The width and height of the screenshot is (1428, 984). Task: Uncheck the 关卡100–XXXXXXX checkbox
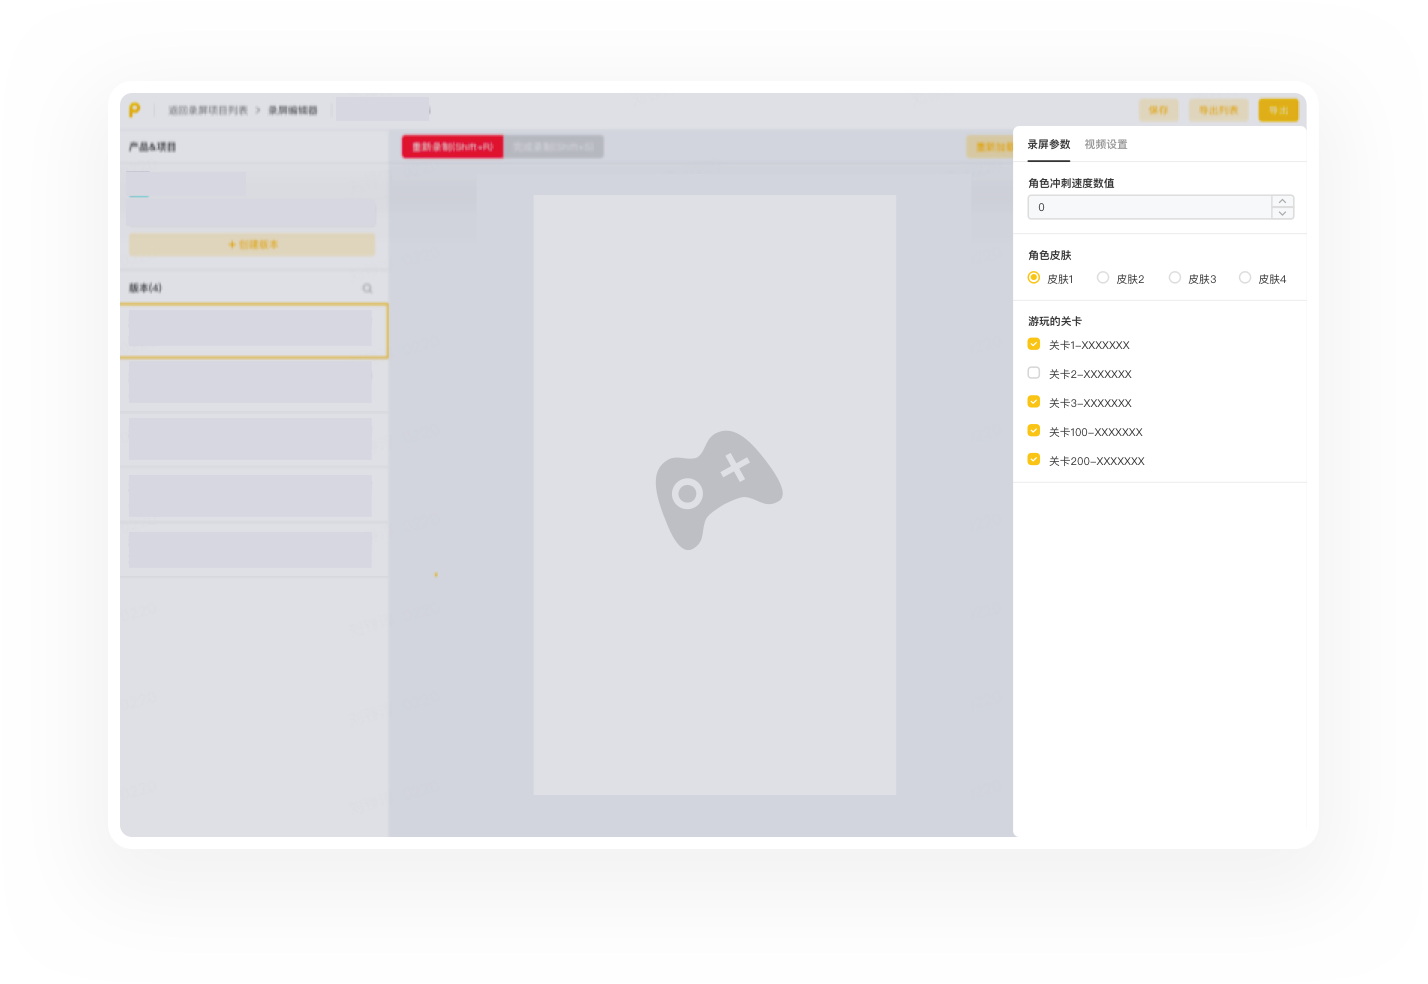1034,431
